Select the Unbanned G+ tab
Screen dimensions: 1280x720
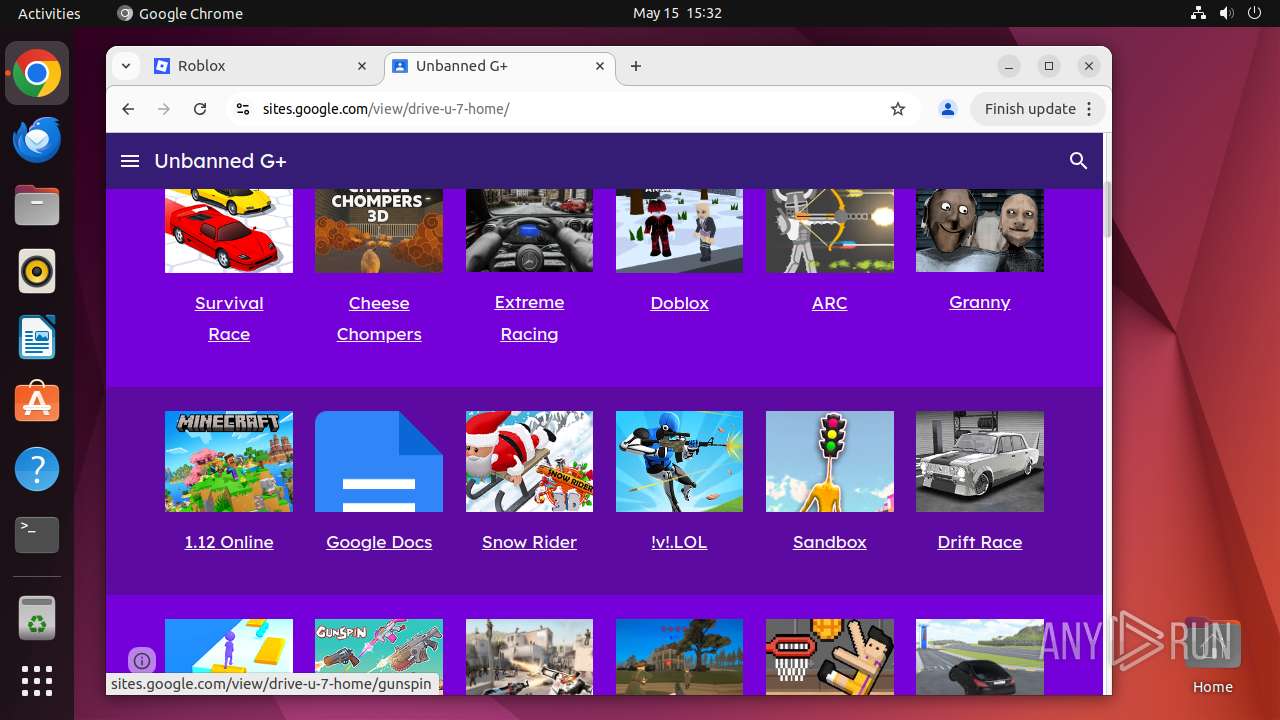point(500,66)
